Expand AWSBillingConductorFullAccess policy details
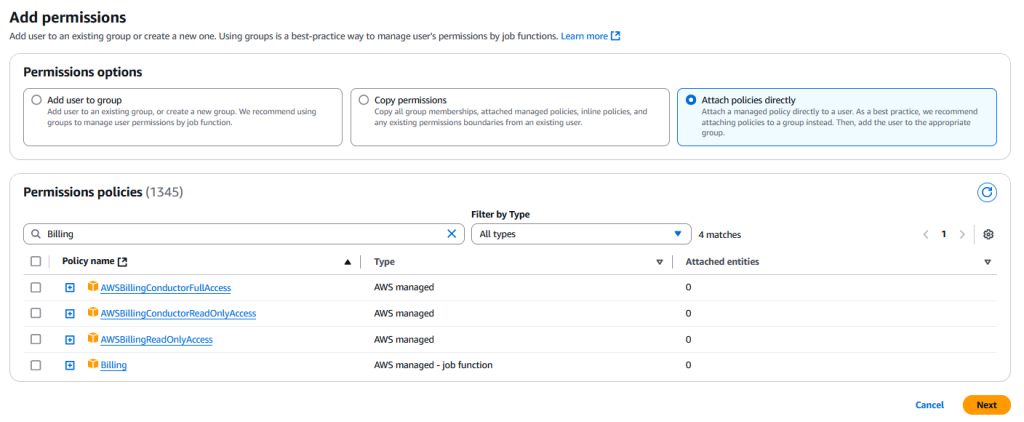Image resolution: width=1024 pixels, height=422 pixels. [x=70, y=287]
